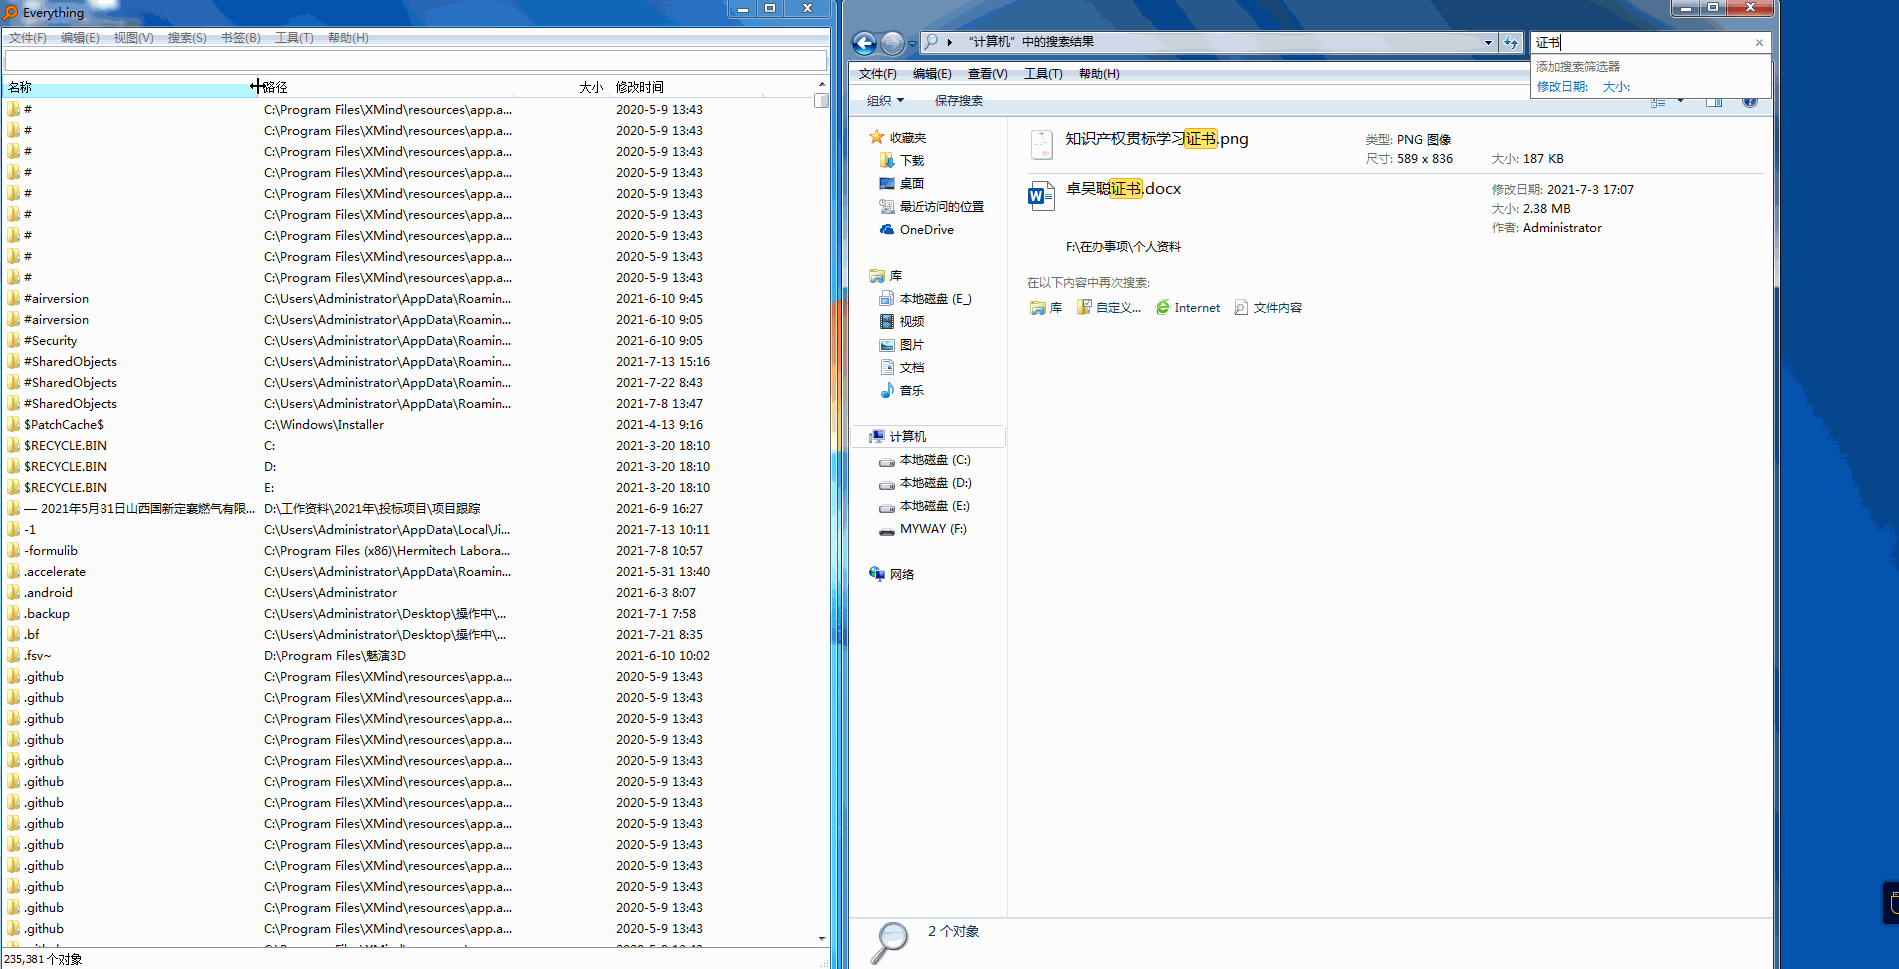Viewport: 1899px width, 969px height.
Task: Search again in 库
Action: [1046, 307]
